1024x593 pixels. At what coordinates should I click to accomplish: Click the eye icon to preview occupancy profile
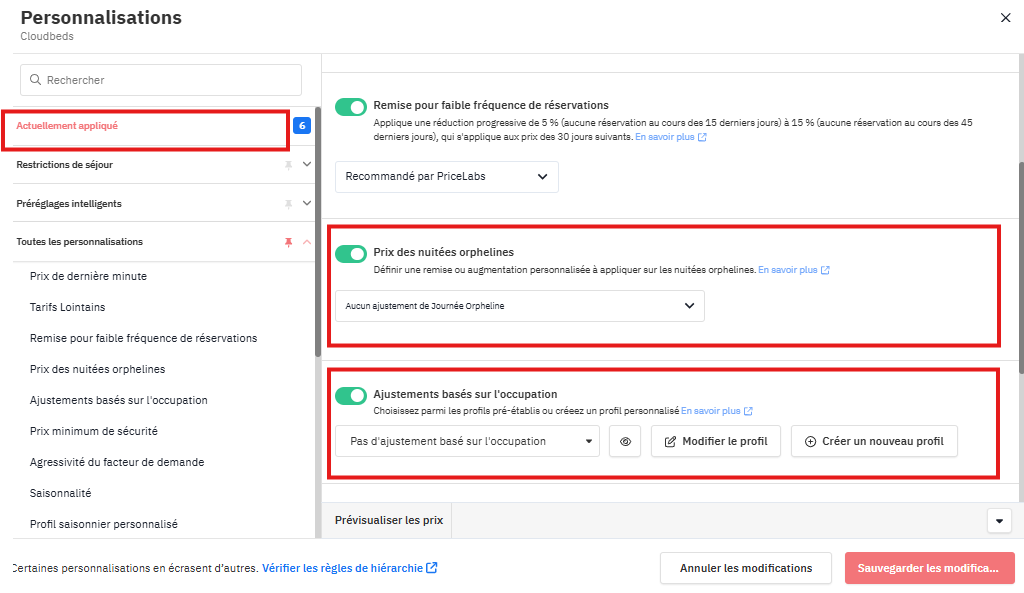tap(625, 441)
